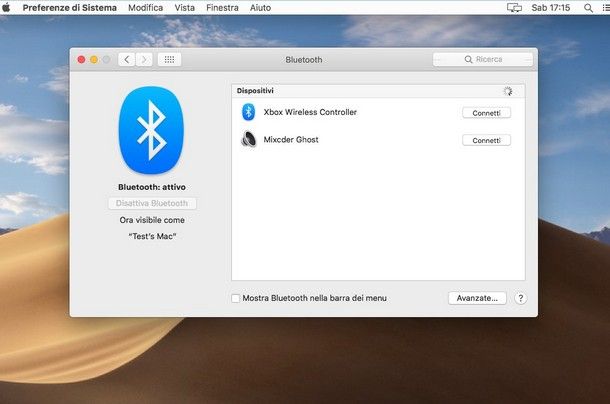Click the large Bluetooth logo
The image size is (610, 404).
click(151, 130)
